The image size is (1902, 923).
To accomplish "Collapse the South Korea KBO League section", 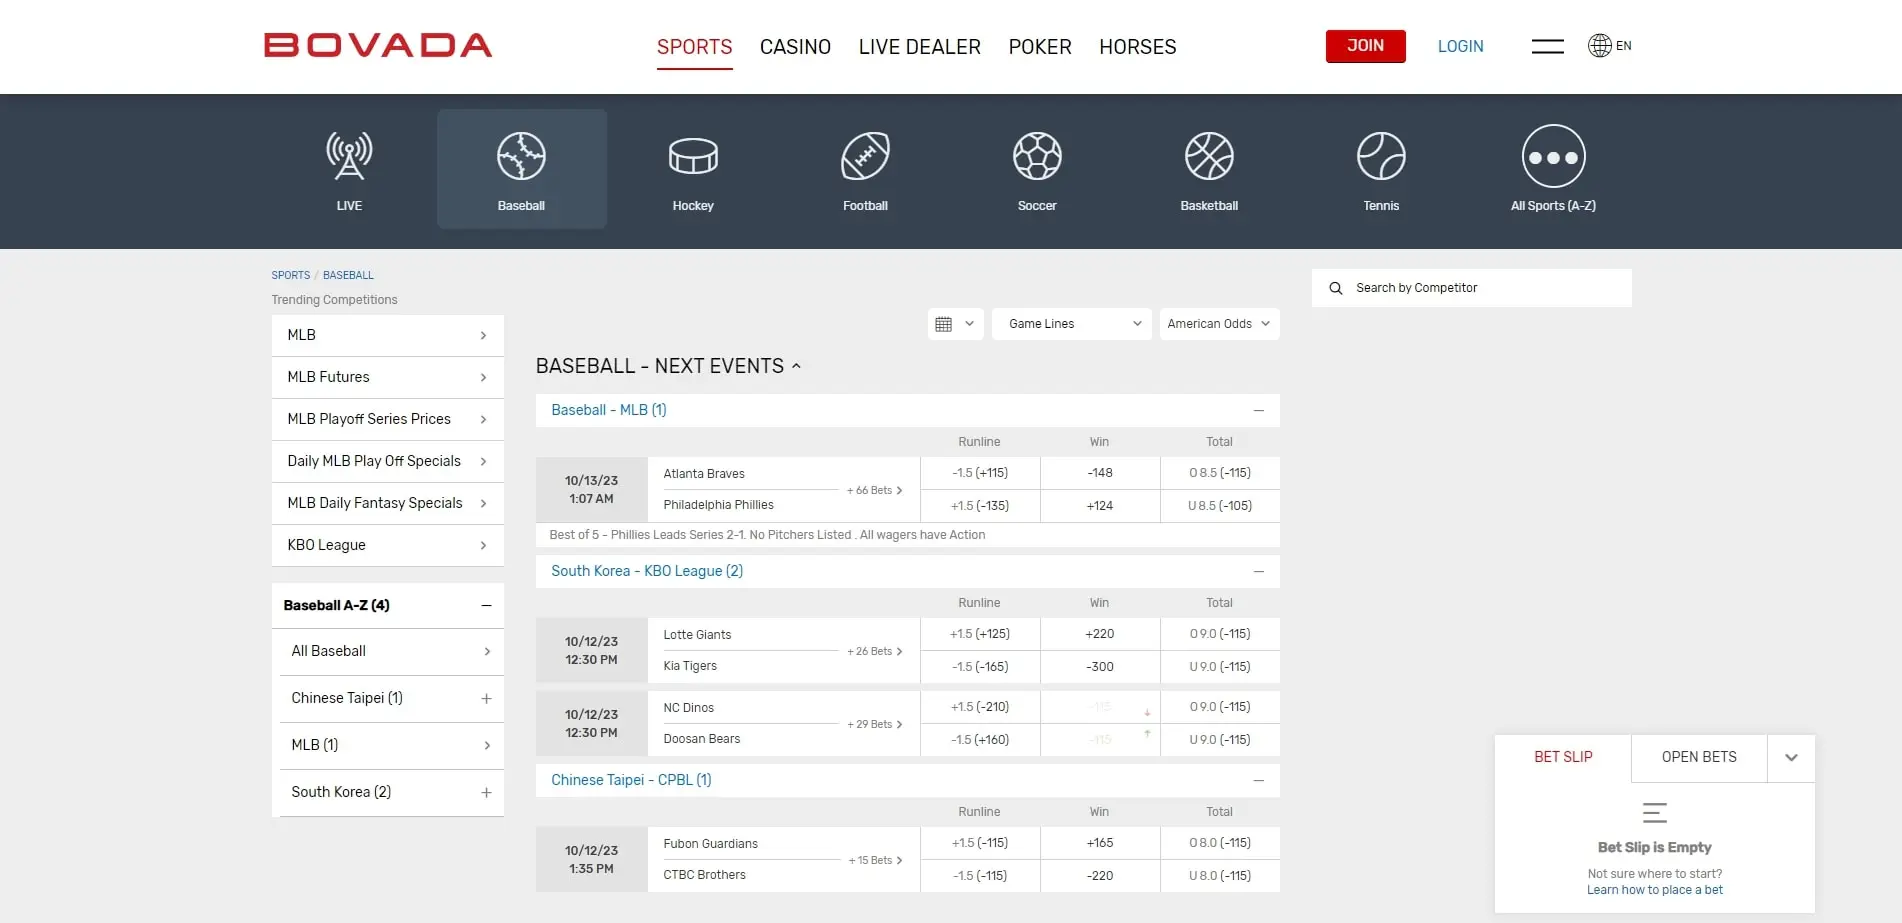I will (1258, 571).
